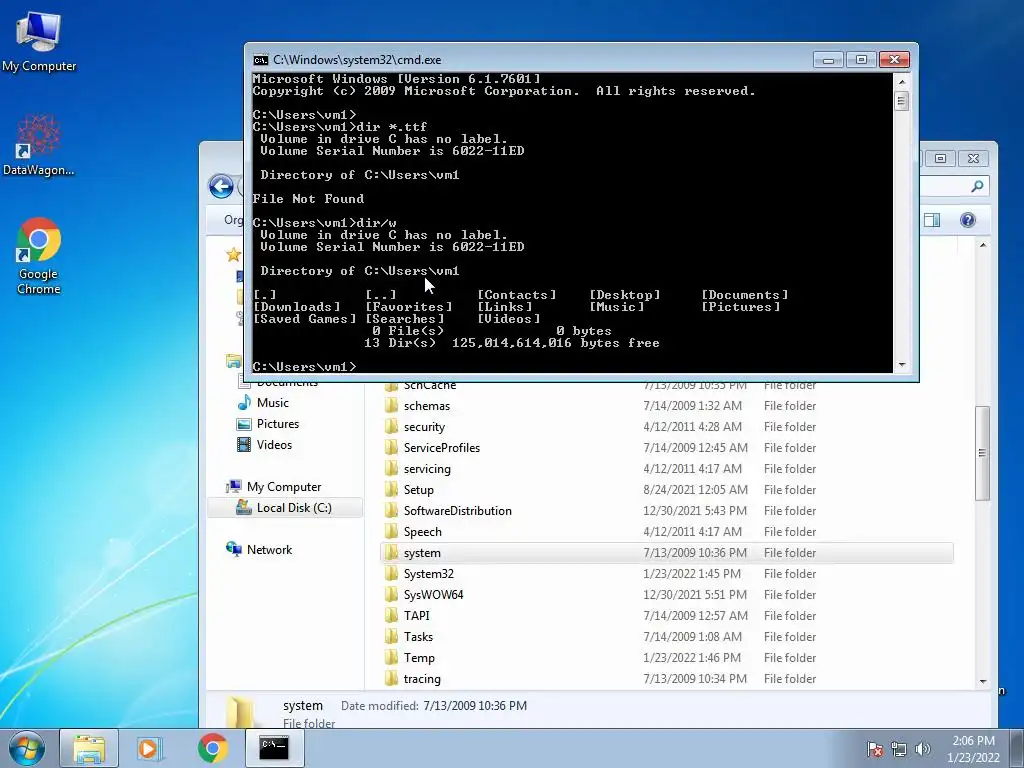The image size is (1024, 768).
Task: Click the Action Center flag tray icon
Action: tap(874, 749)
